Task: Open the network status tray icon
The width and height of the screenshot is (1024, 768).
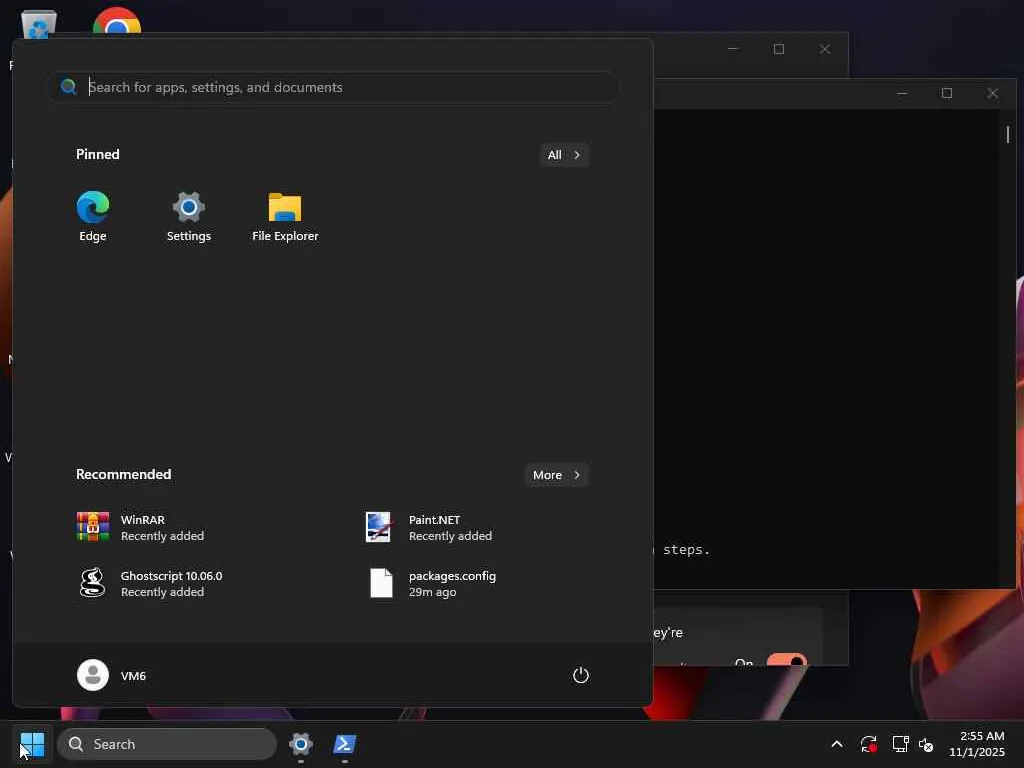Action: tap(901, 744)
